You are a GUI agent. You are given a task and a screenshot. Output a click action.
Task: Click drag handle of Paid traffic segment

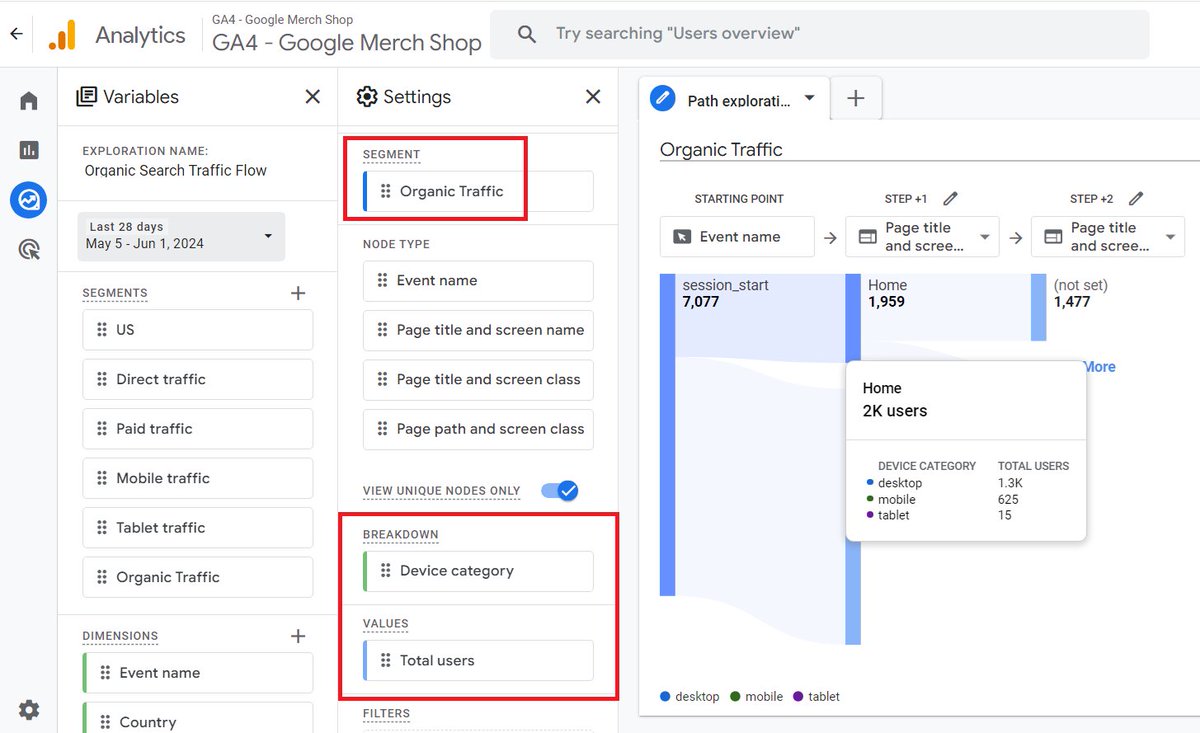click(101, 428)
